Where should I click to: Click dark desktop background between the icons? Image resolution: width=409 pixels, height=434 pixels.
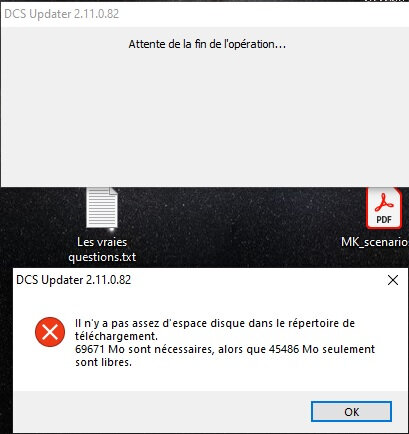233,227
